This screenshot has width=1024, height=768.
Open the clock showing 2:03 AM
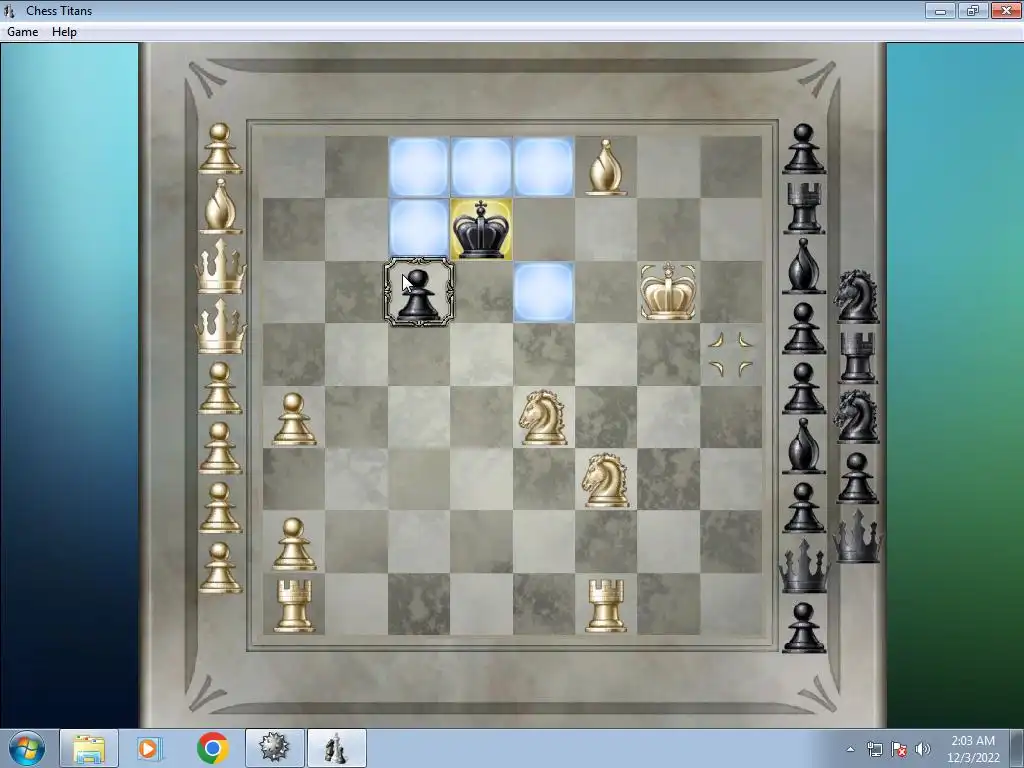(x=973, y=749)
